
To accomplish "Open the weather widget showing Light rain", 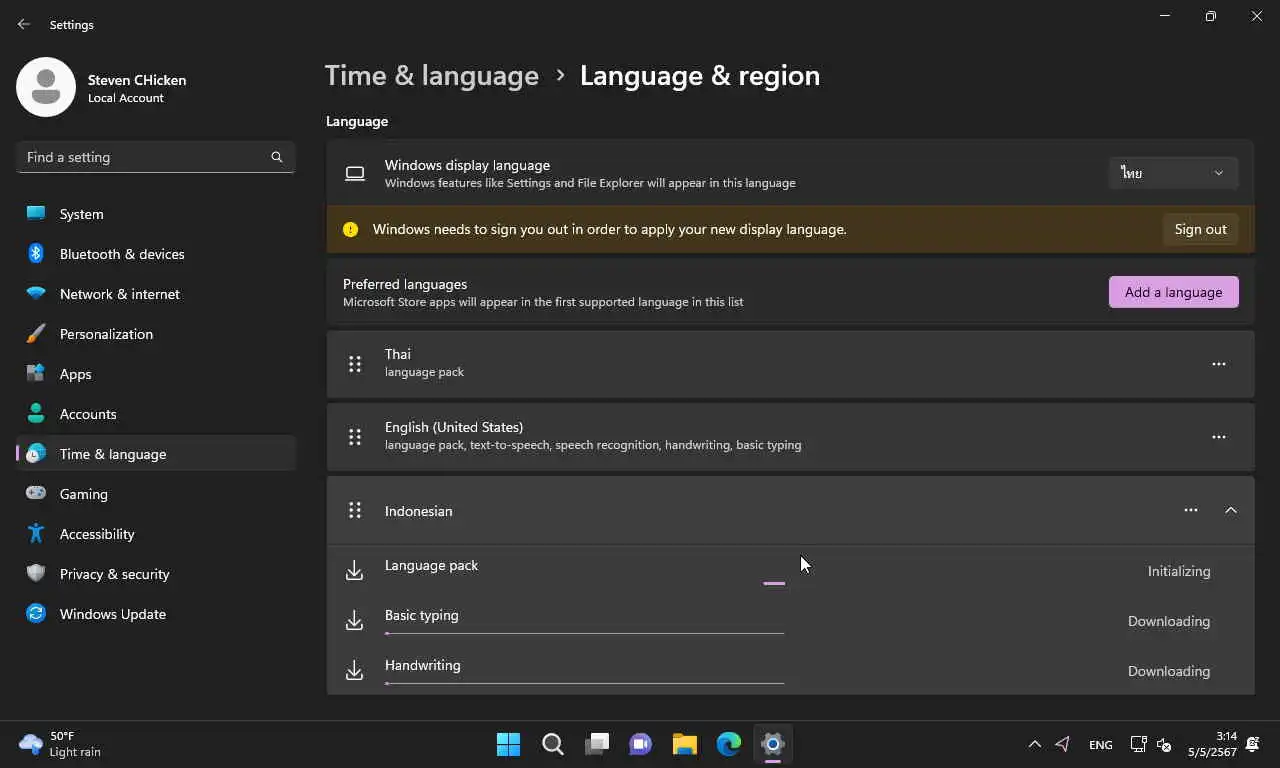I will point(62,744).
